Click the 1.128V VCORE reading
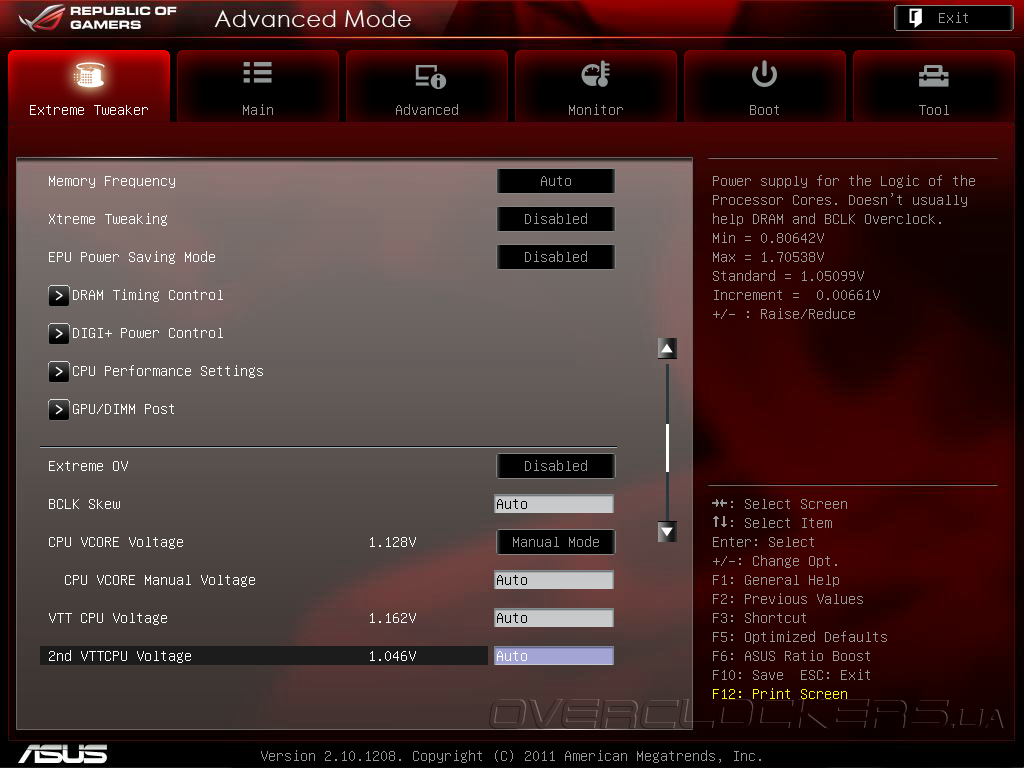Image resolution: width=1024 pixels, height=768 pixels. tap(392, 542)
